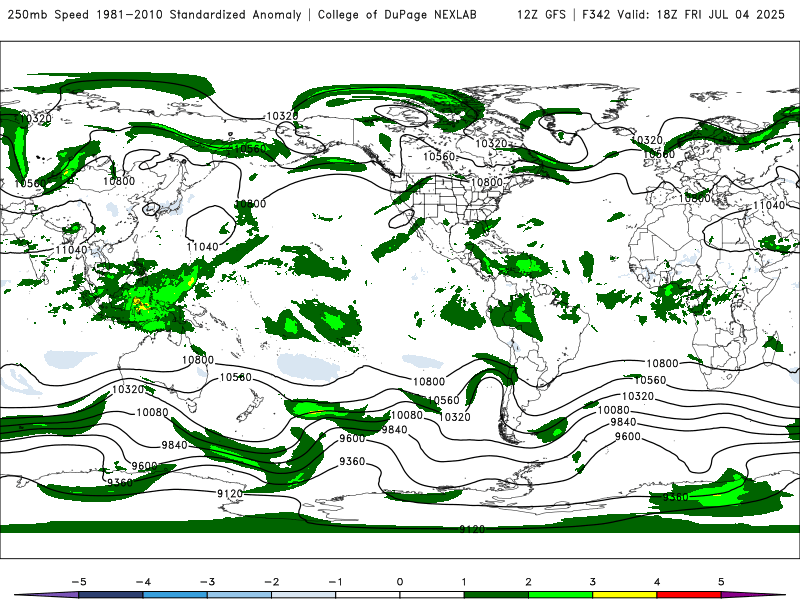Click the colorbar tick label '4'
This screenshot has width=800, height=600.
657,582
